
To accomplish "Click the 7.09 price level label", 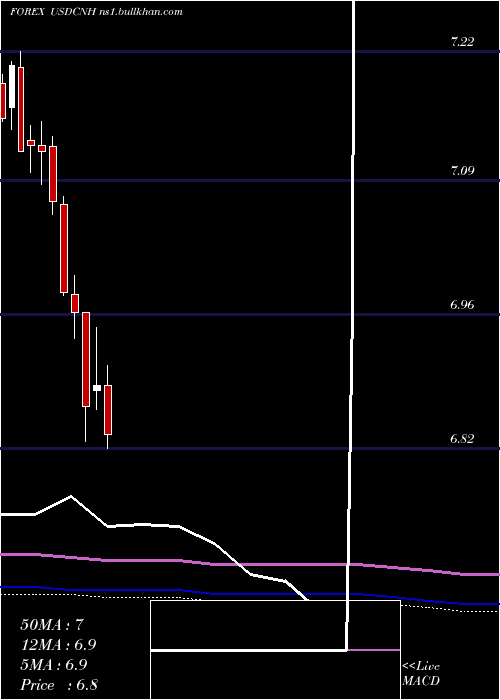I will [x=462, y=171].
